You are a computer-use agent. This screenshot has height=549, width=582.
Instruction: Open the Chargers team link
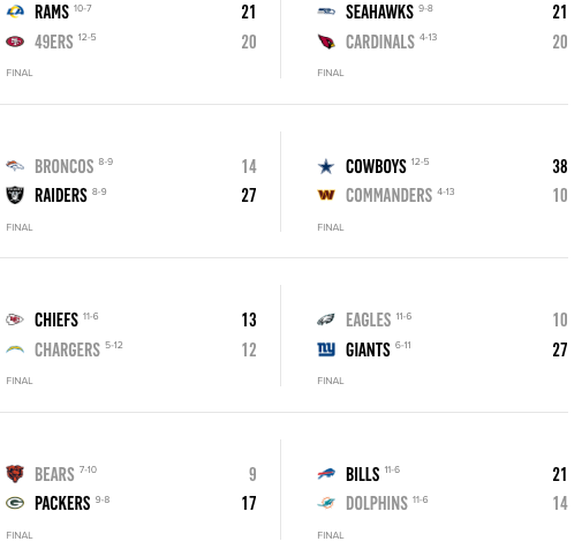[67, 350]
